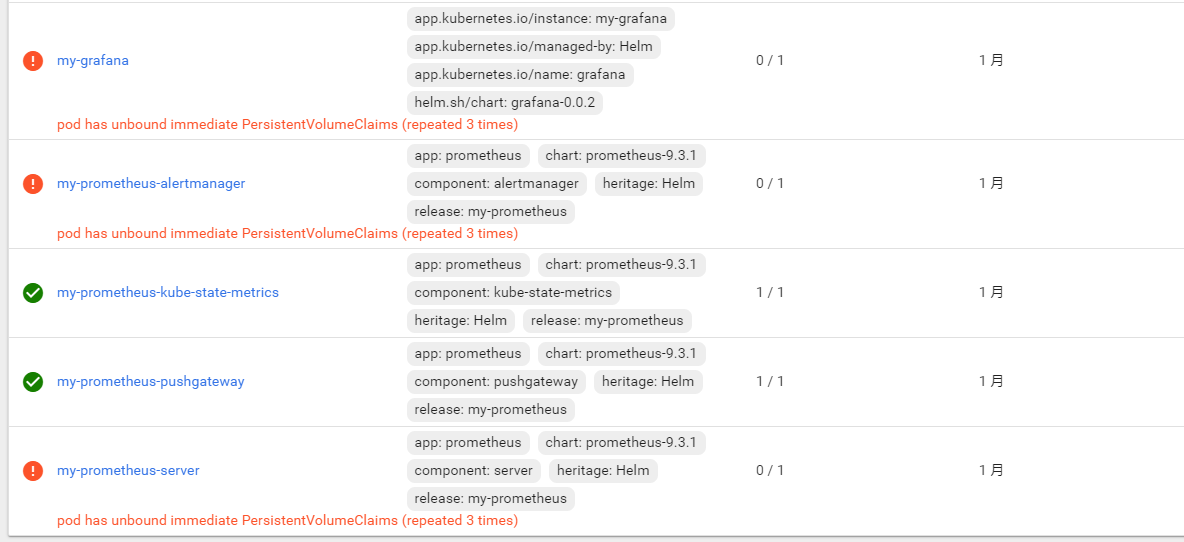The image size is (1184, 542).
Task: Click the 1 月 age value for my-grafana
Action: point(991,61)
